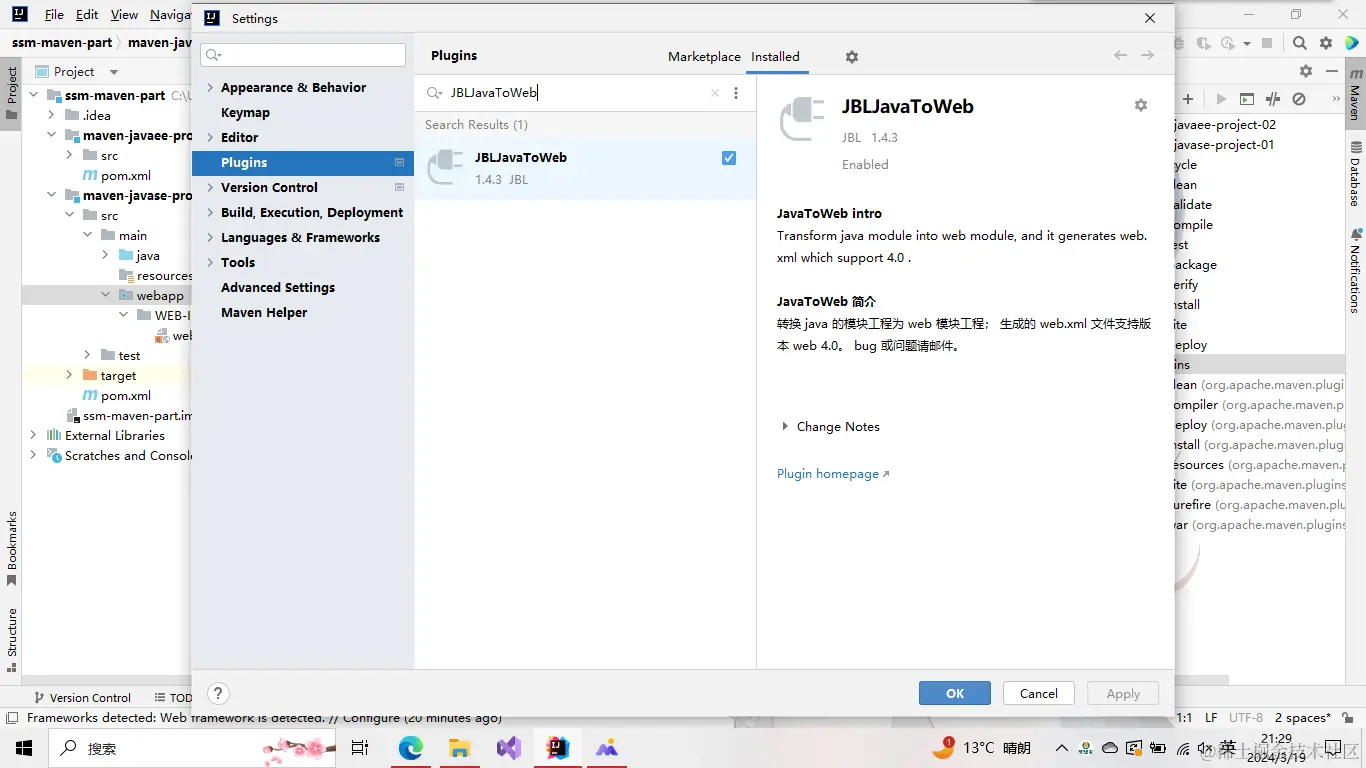Navigate back in Settings history
Screen dimensions: 1366x768
pos(1121,56)
